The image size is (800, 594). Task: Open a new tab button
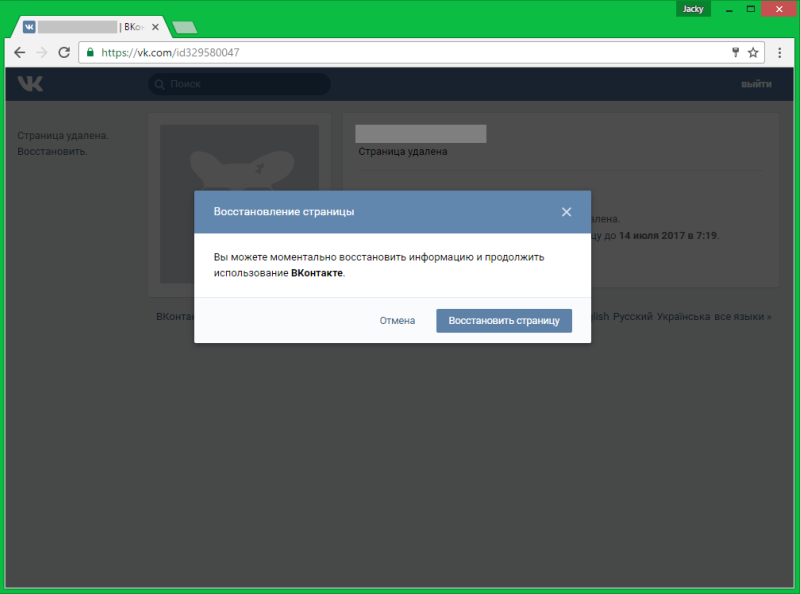tap(185, 27)
